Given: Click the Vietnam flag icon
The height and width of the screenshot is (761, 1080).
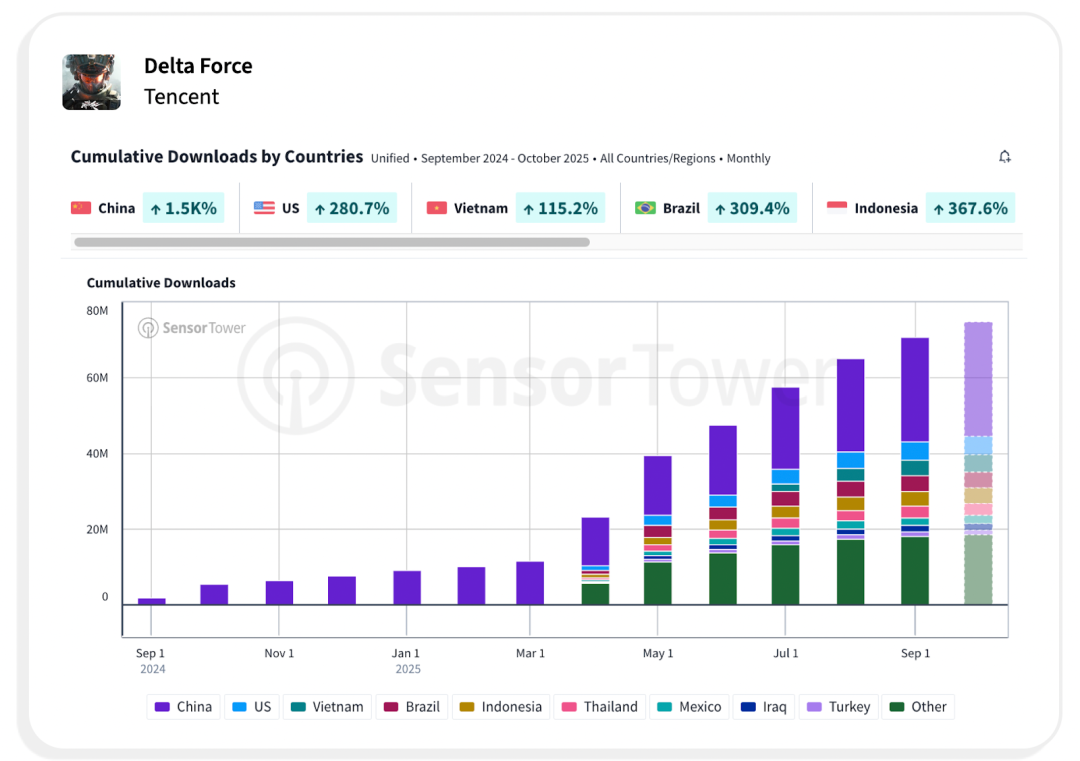Looking at the screenshot, I should click(437, 208).
